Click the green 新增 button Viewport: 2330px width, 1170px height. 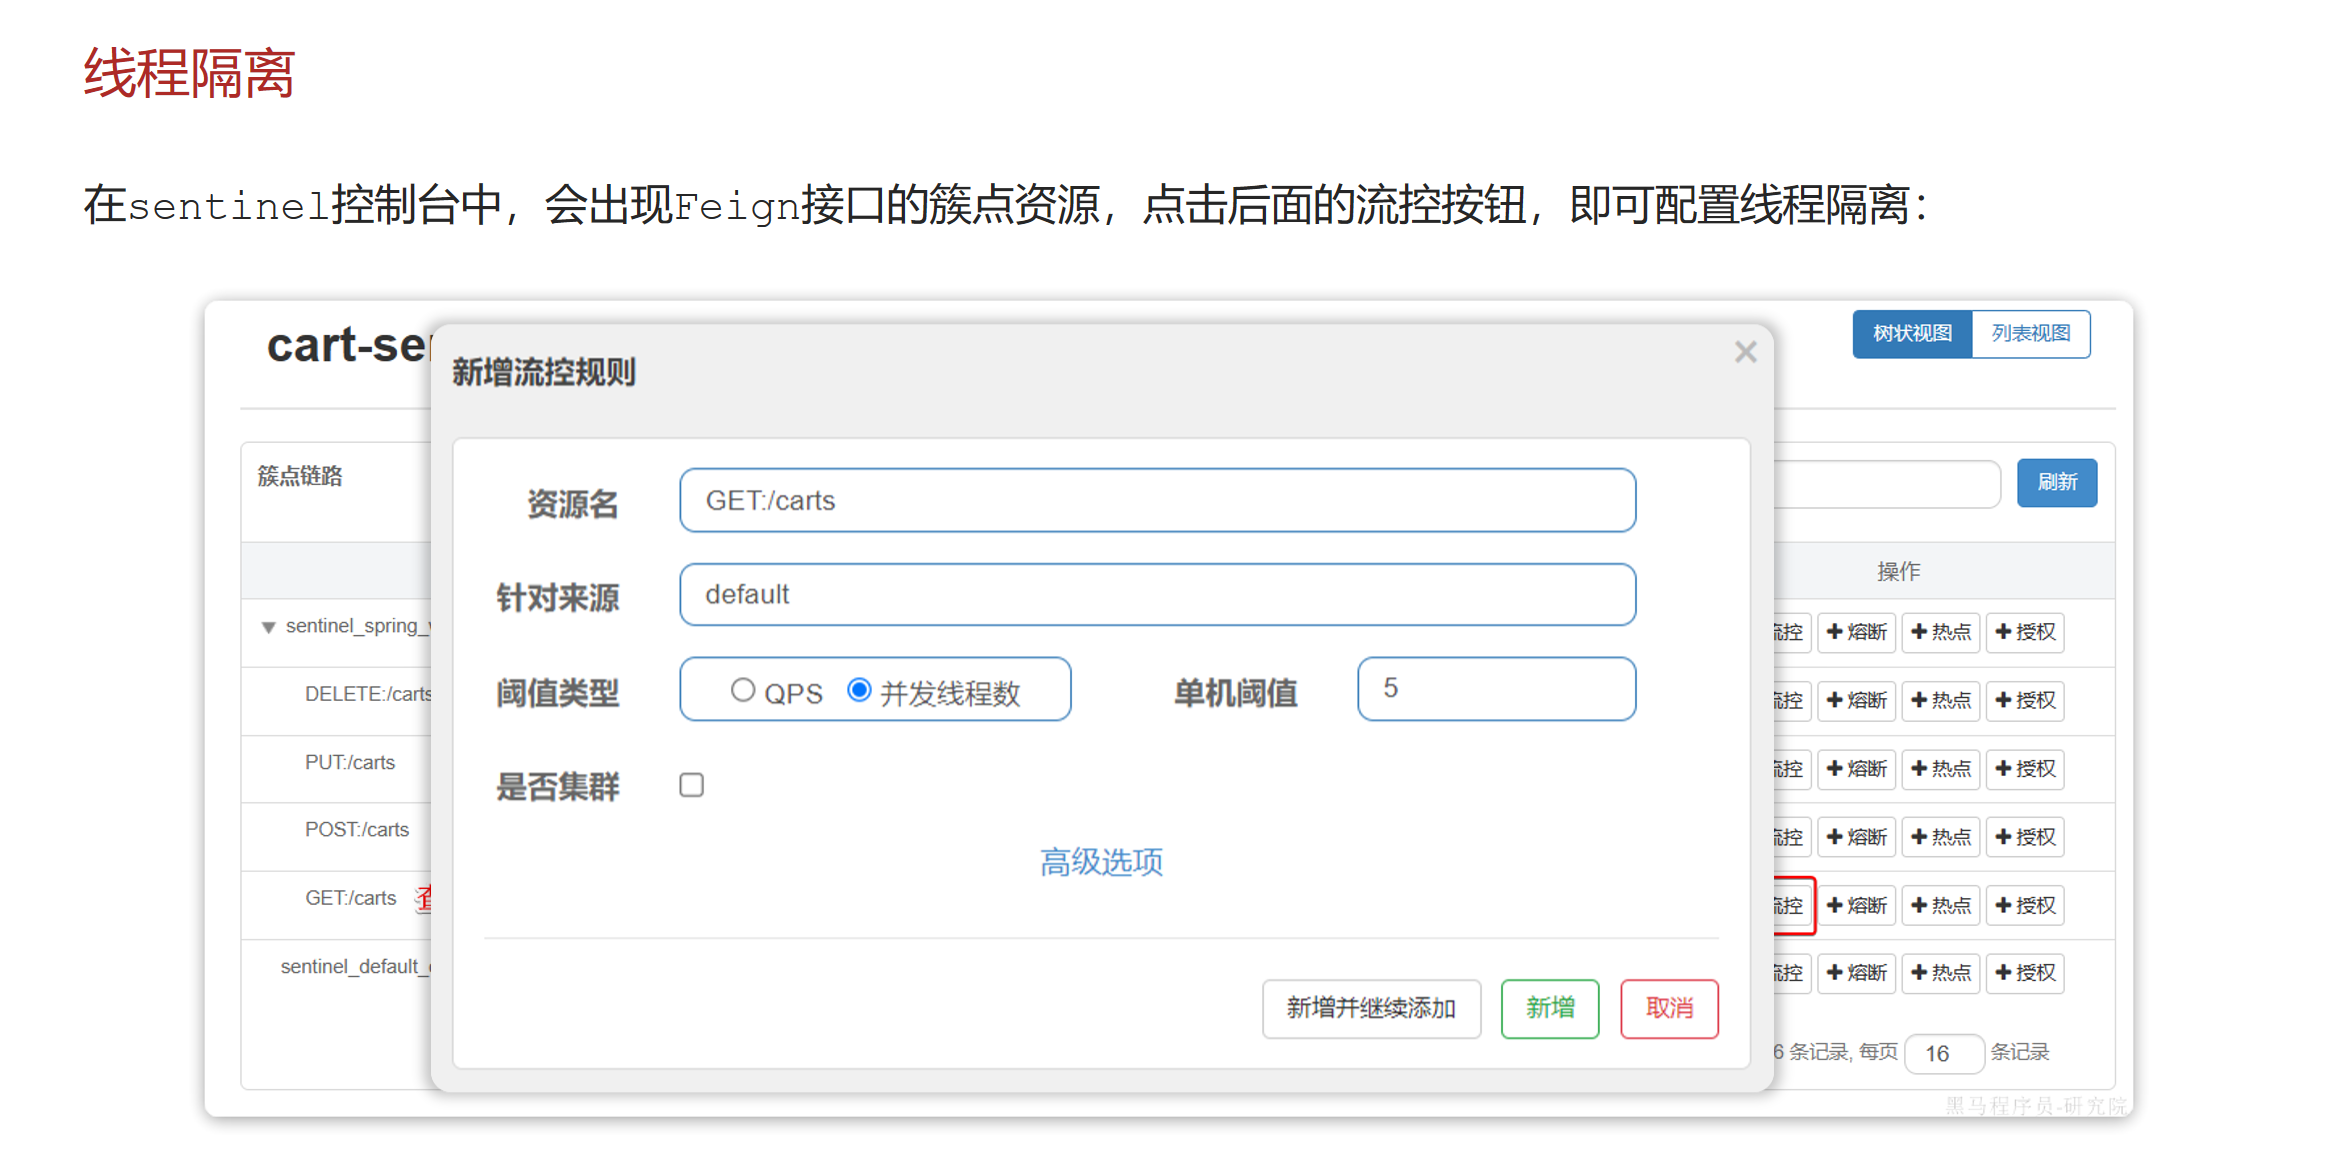[x=1549, y=1009]
